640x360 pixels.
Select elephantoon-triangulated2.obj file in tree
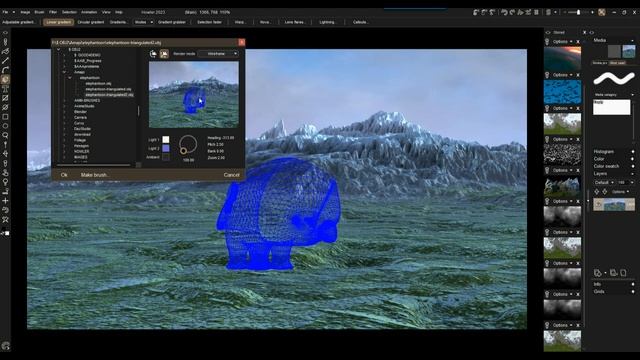[x=109, y=95]
